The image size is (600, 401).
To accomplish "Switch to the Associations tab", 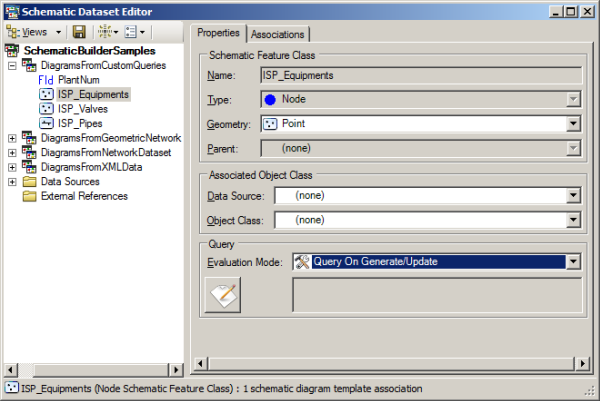I will (278, 34).
